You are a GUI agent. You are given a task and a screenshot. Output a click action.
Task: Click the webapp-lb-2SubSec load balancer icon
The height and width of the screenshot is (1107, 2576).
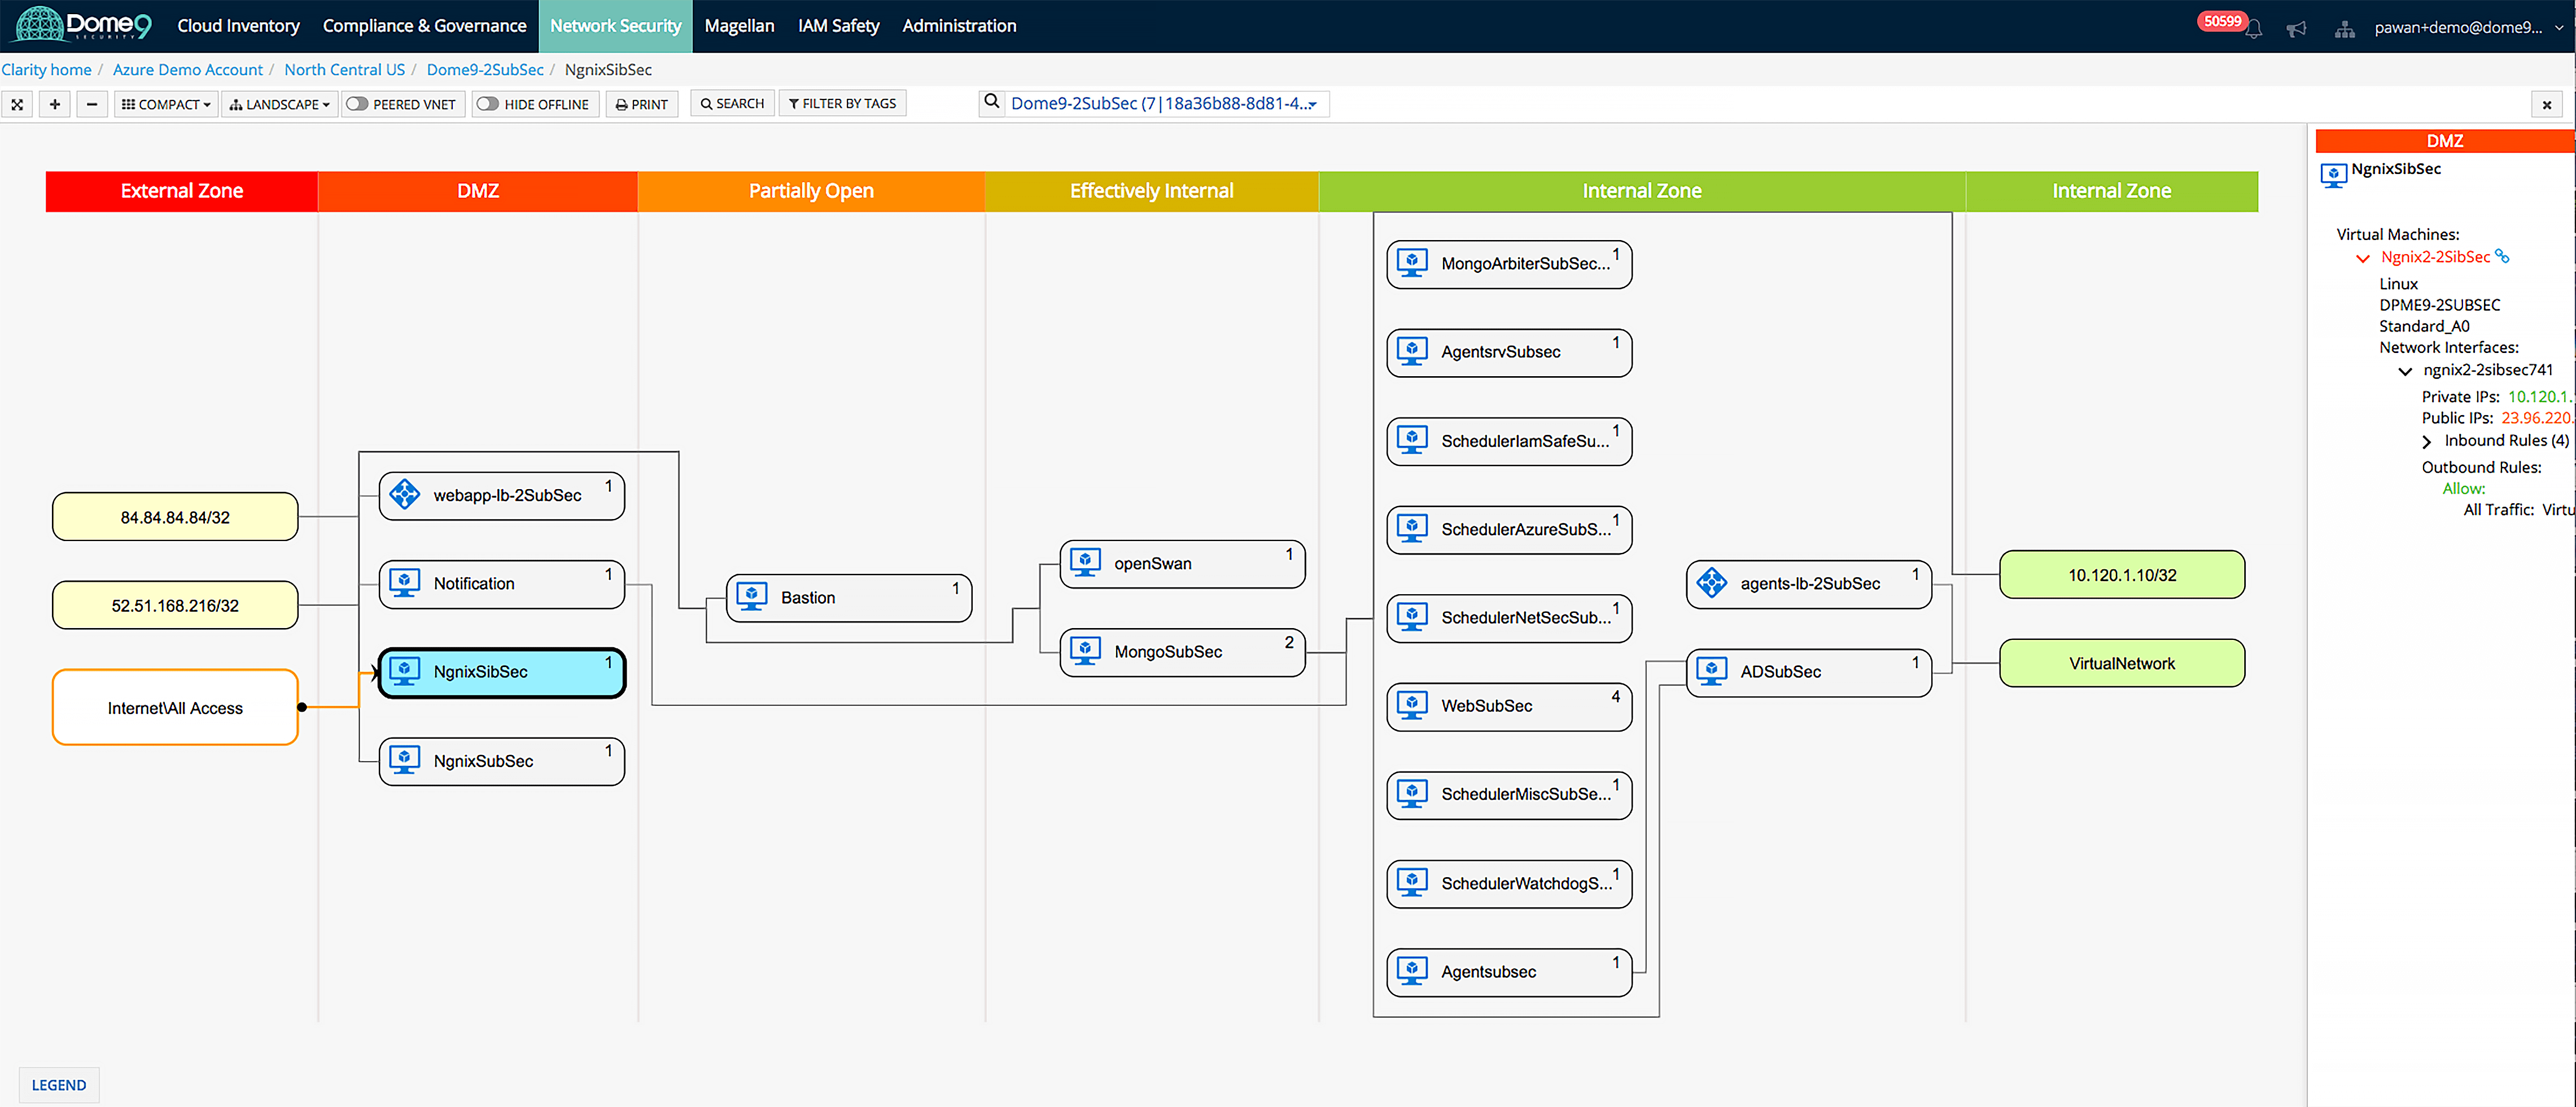coord(404,494)
